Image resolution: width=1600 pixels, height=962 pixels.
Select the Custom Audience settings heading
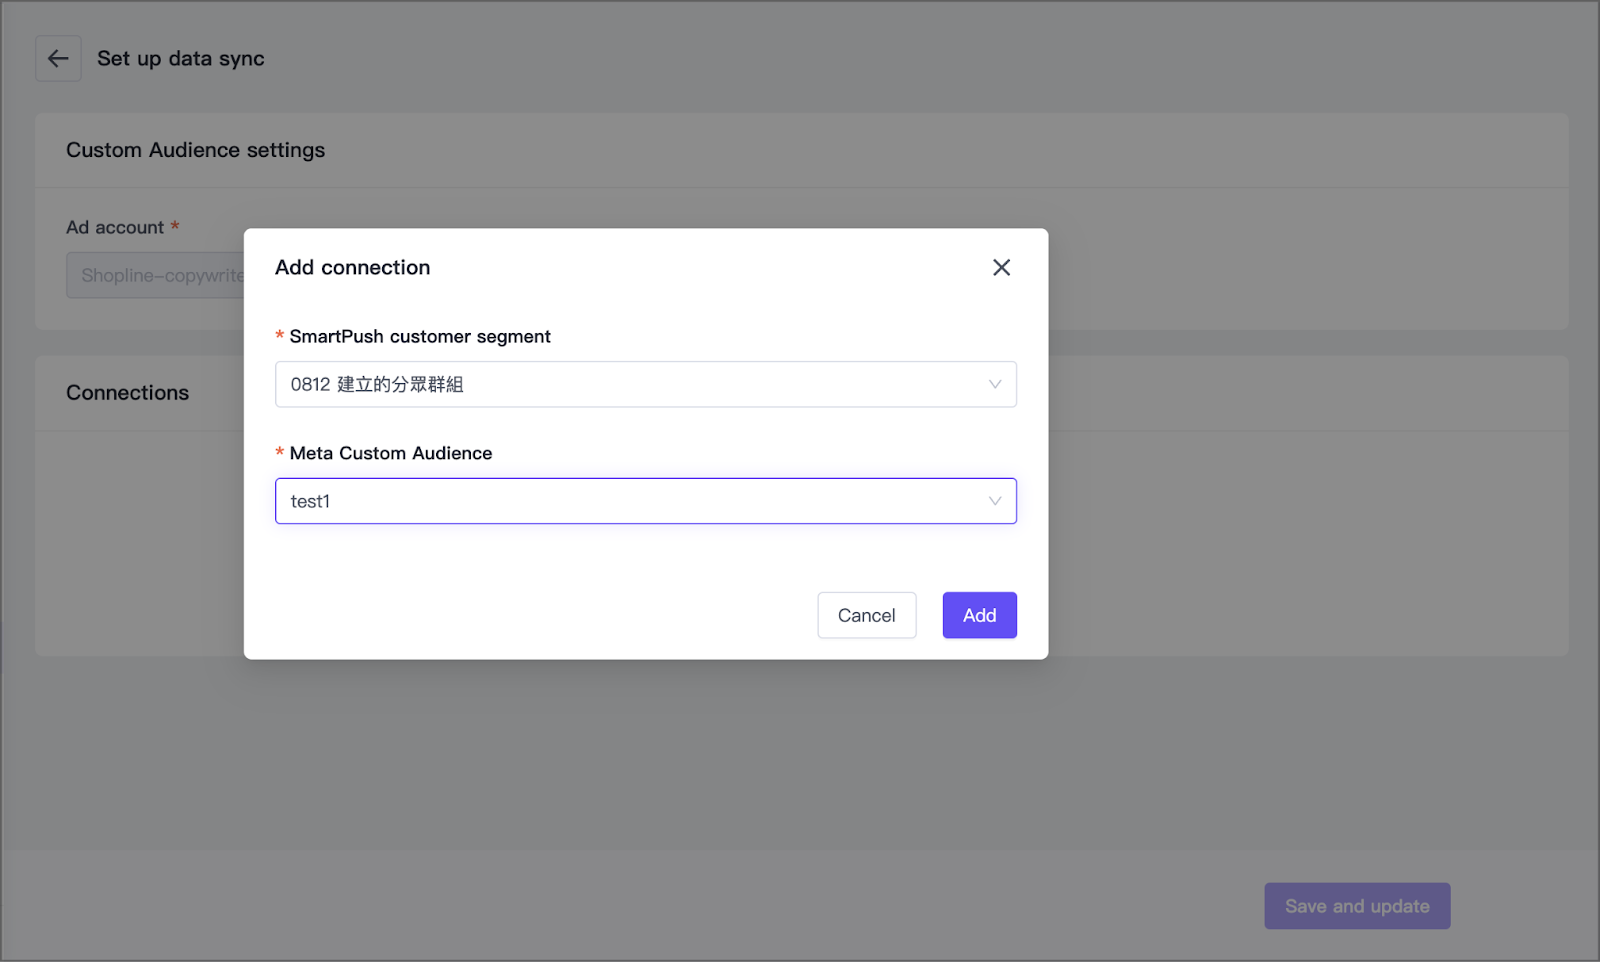(196, 150)
